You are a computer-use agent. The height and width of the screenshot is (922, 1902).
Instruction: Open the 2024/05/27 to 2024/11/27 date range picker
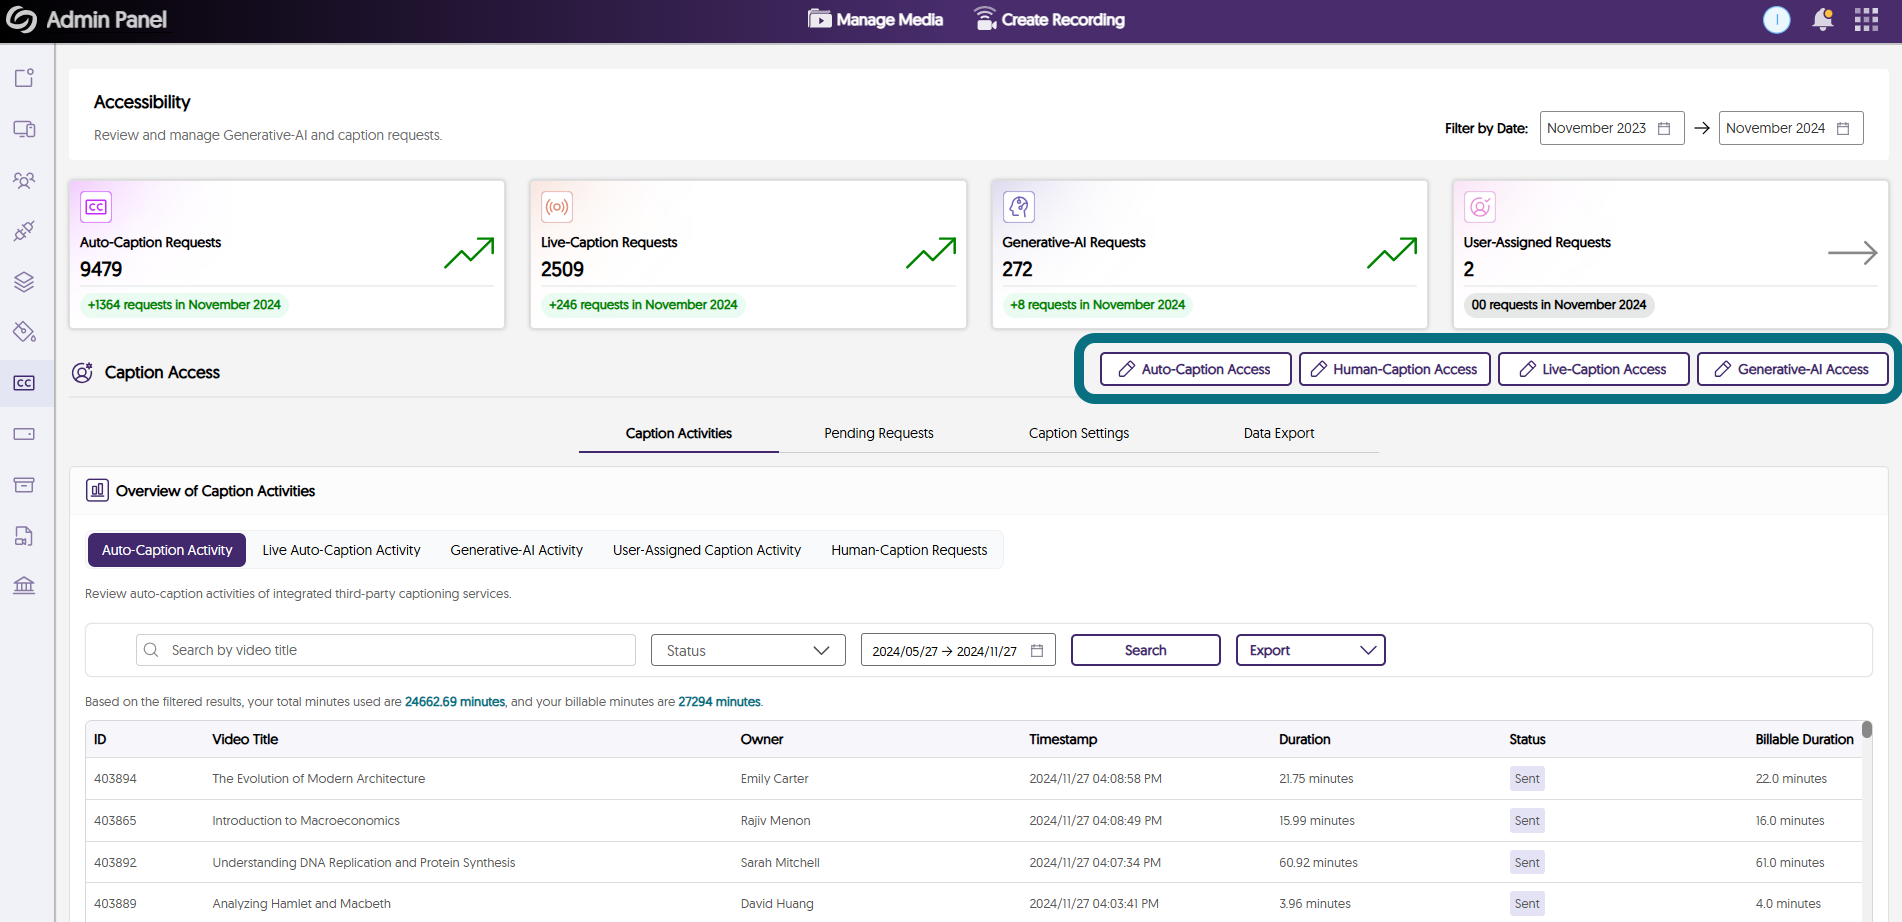click(958, 650)
